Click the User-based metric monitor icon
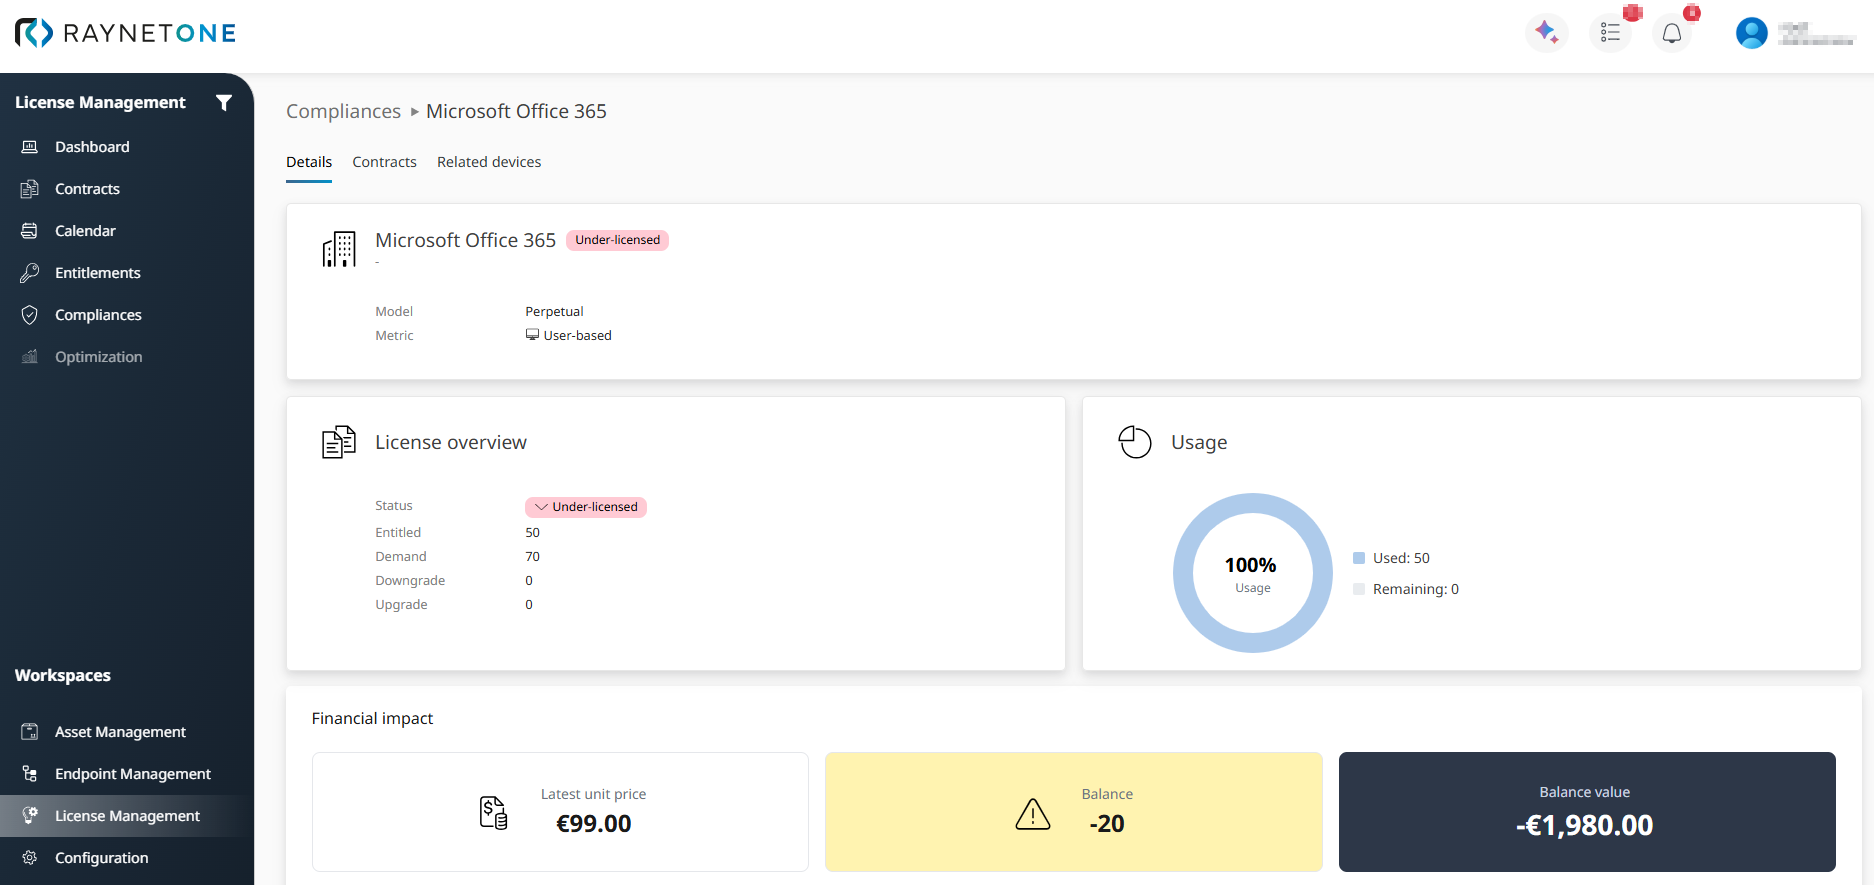The width and height of the screenshot is (1874, 885). (532, 335)
